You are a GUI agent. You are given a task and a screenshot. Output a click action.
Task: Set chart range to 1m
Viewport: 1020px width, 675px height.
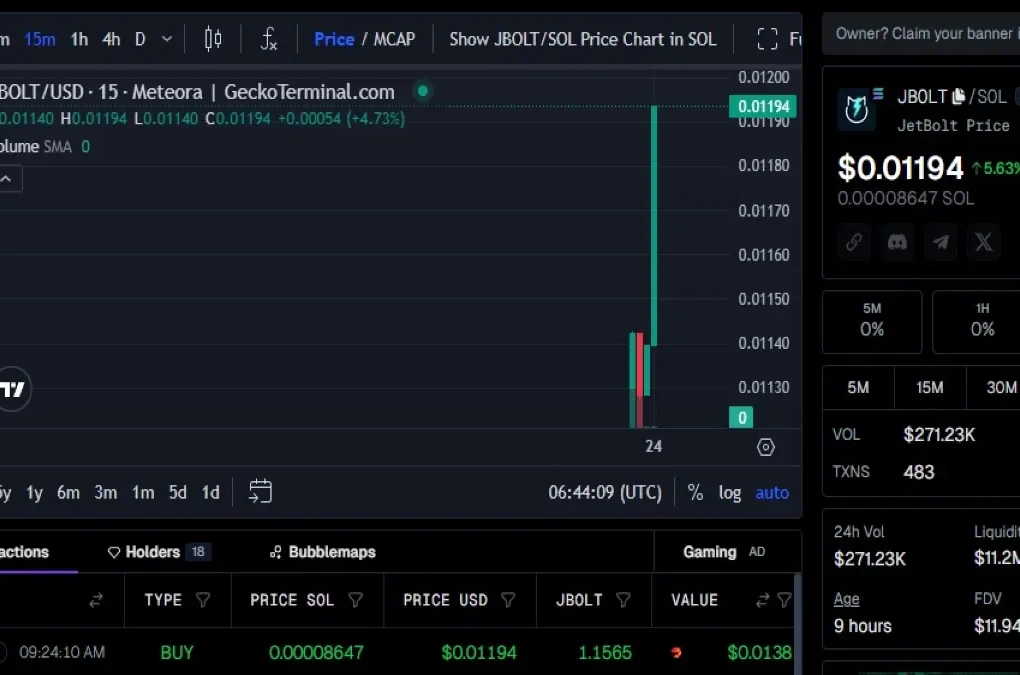click(x=143, y=492)
